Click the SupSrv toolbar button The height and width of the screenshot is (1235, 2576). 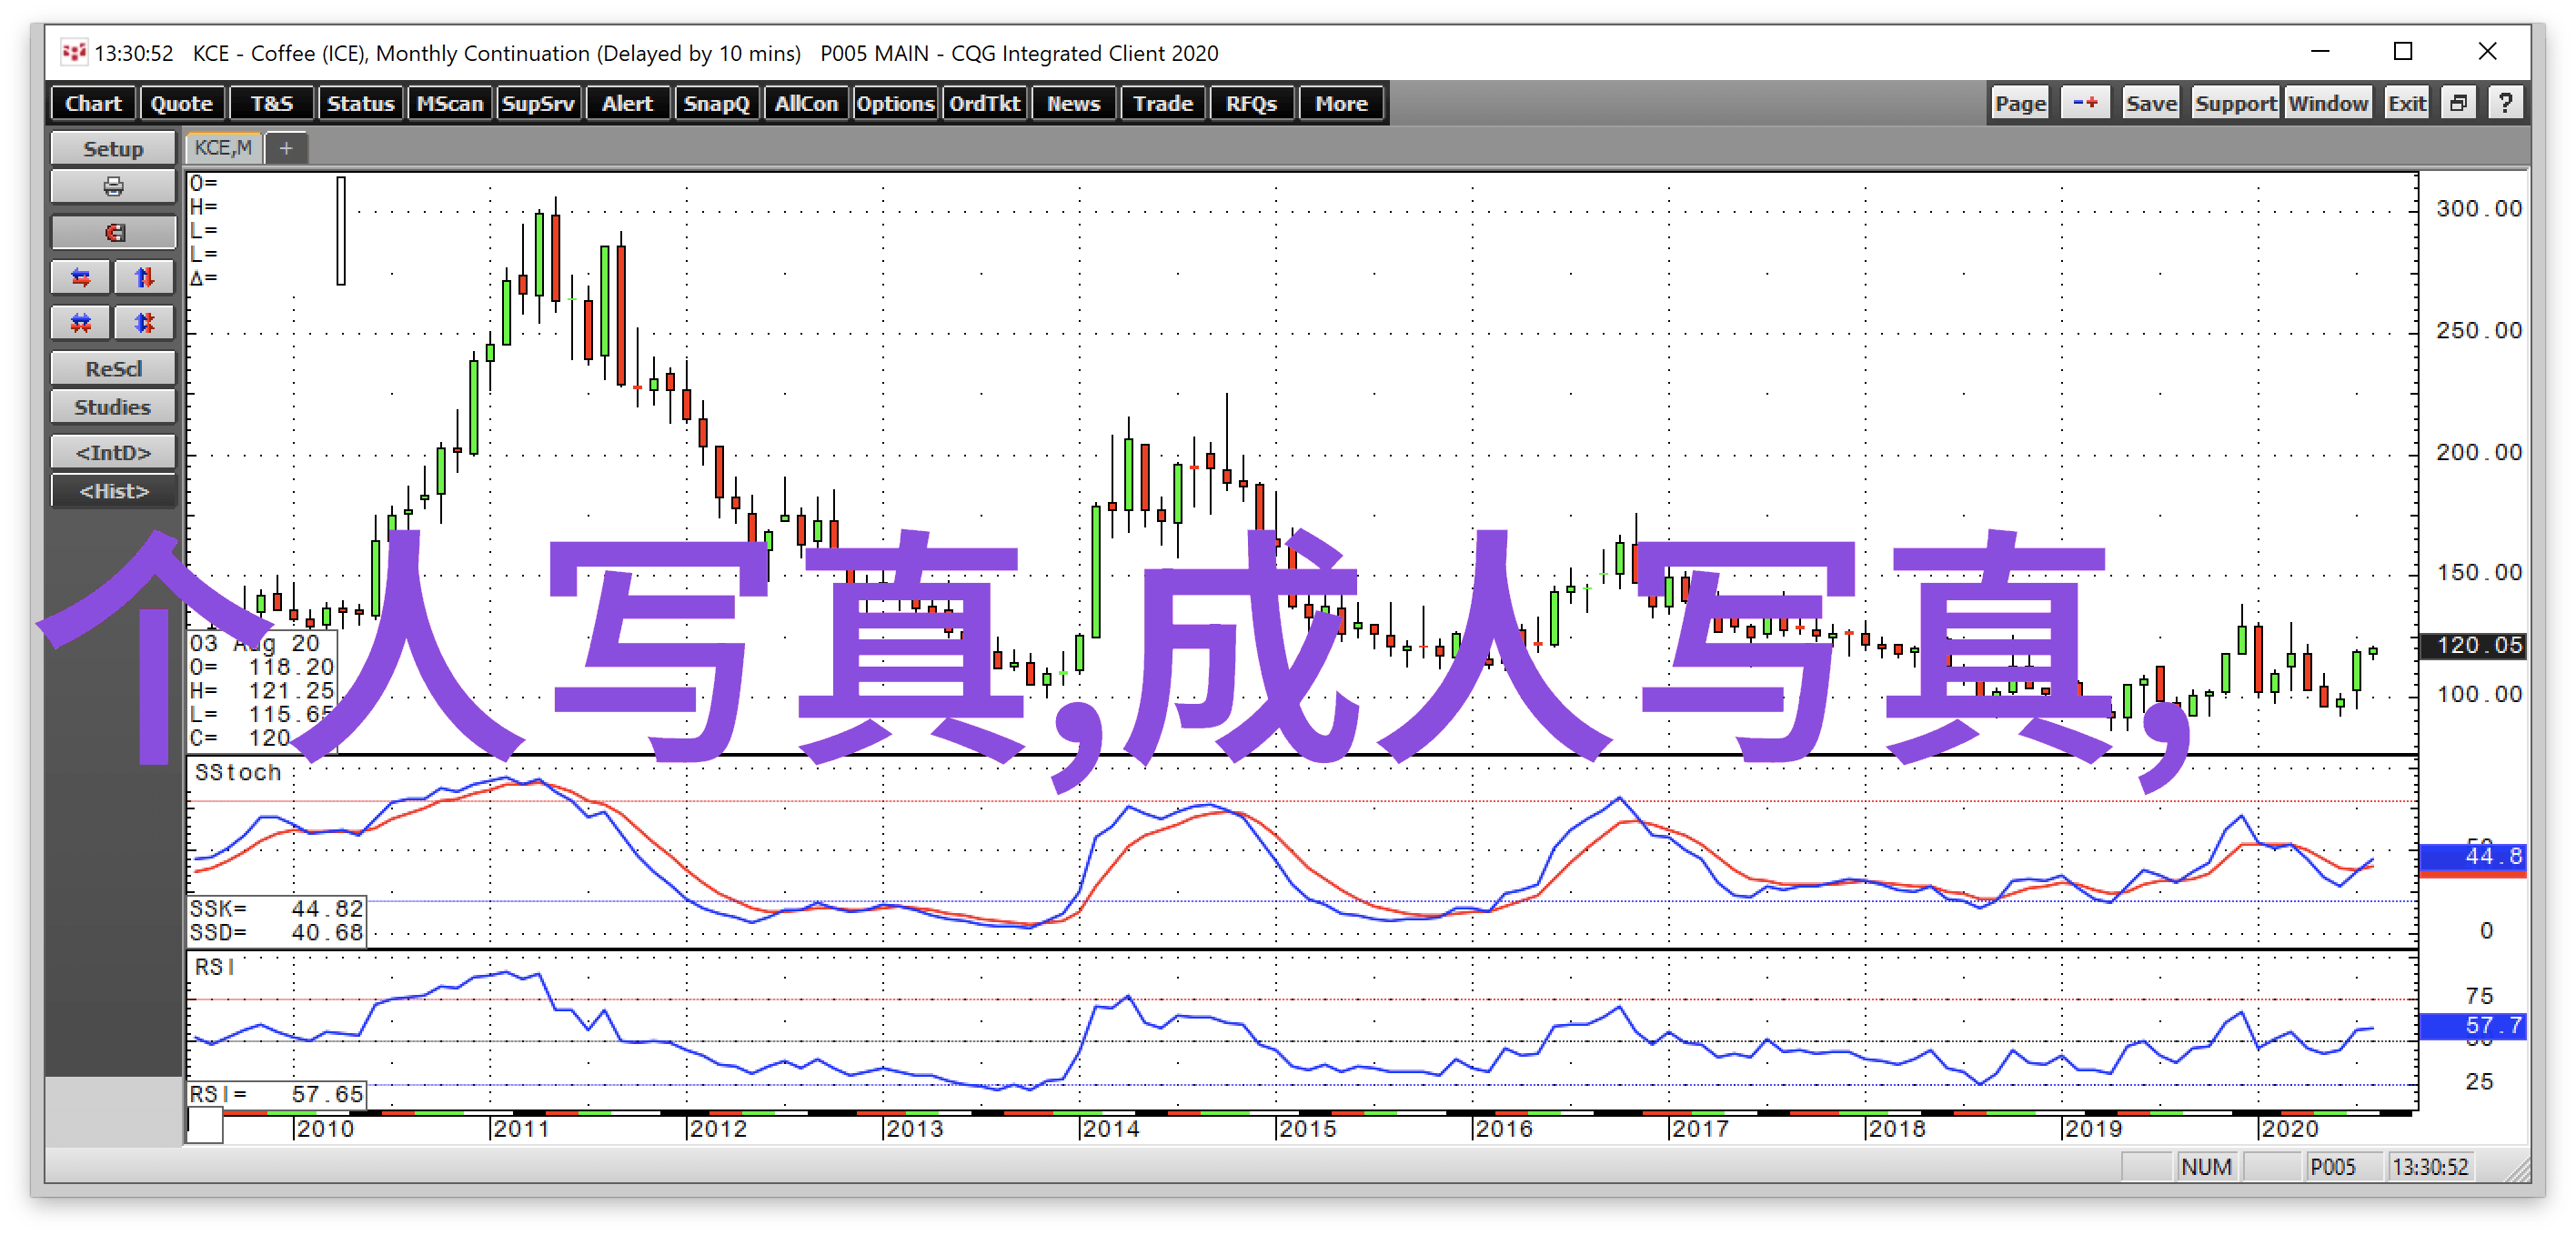tap(538, 103)
